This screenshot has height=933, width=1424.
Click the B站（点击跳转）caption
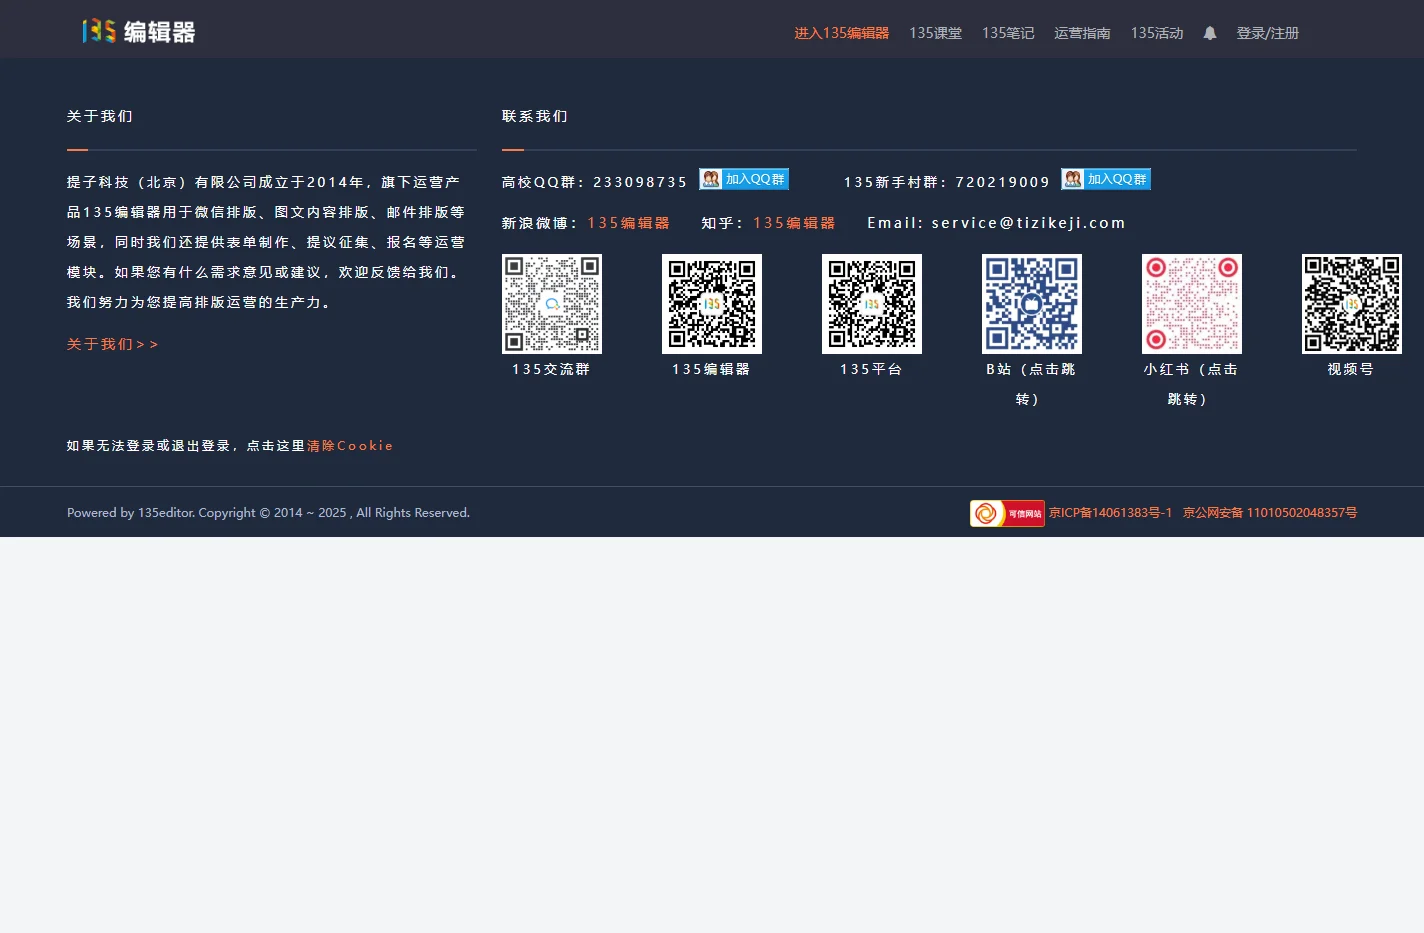pyautogui.click(x=1031, y=384)
